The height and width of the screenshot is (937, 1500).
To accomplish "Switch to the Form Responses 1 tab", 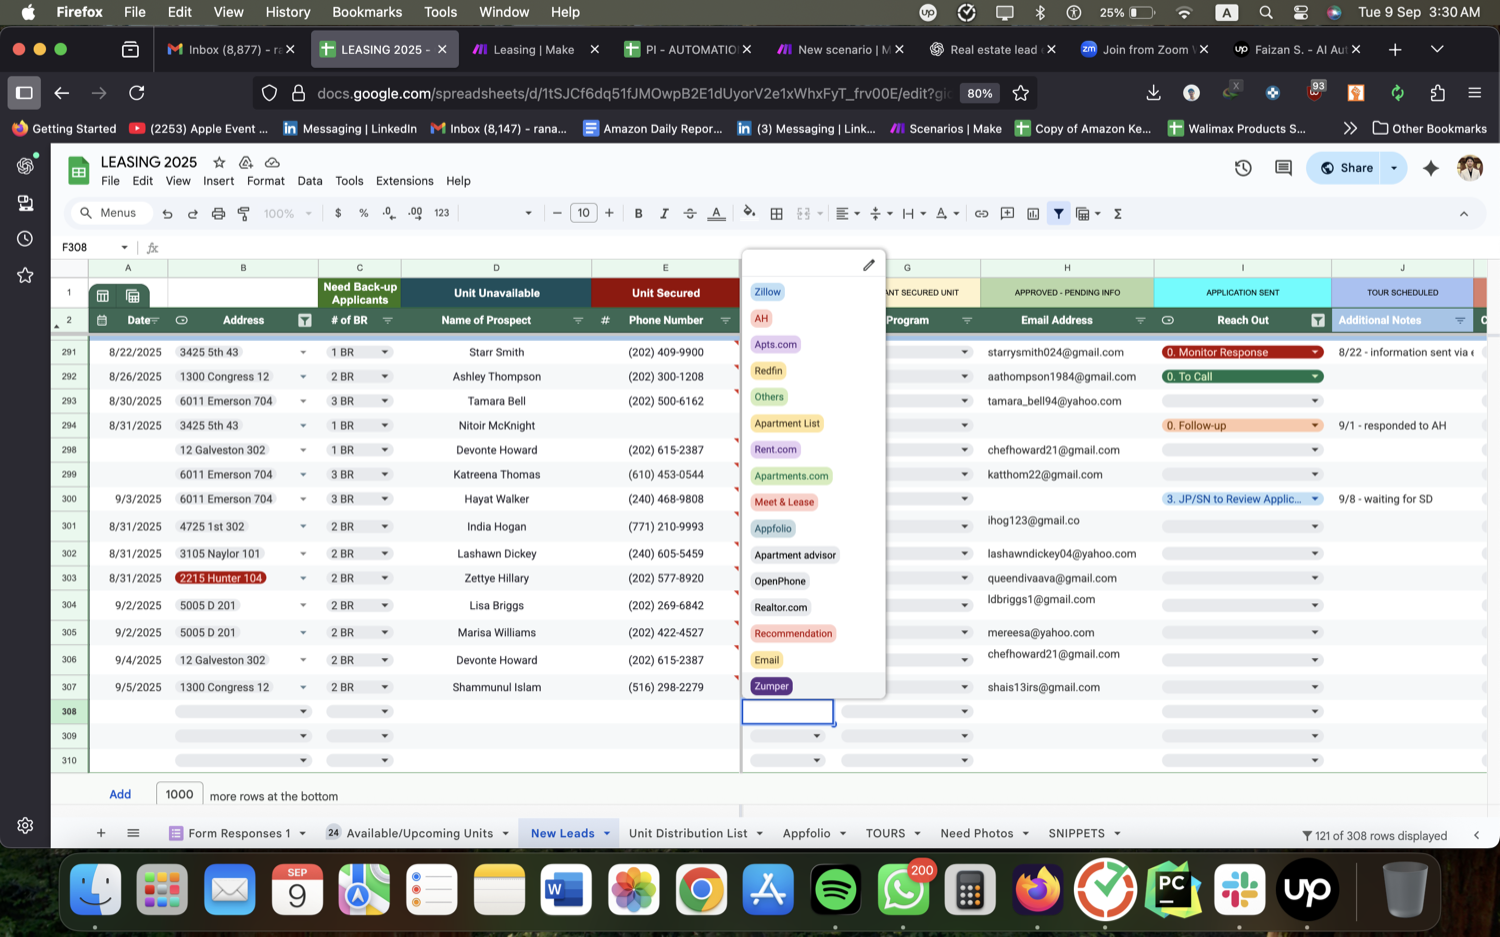I will click(x=239, y=833).
